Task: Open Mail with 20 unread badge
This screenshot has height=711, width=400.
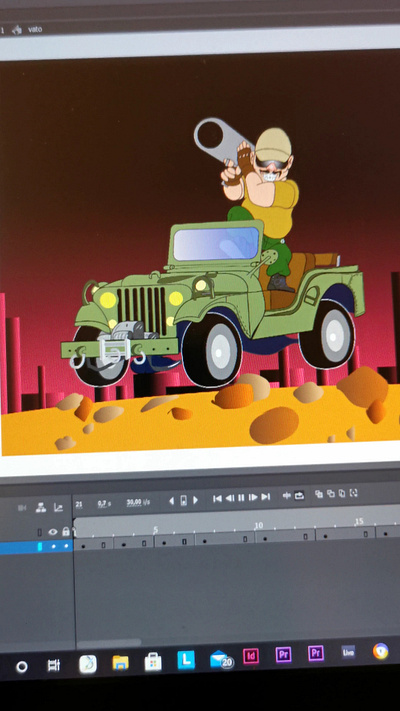Action: tap(221, 660)
